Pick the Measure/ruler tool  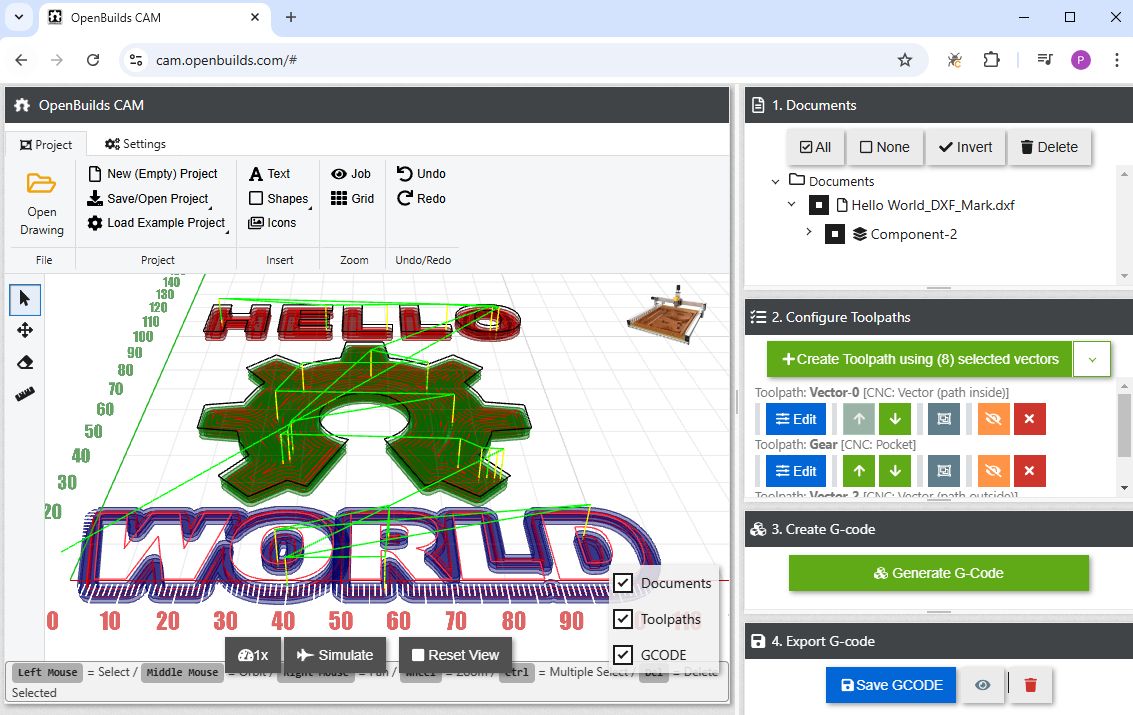[x=25, y=393]
